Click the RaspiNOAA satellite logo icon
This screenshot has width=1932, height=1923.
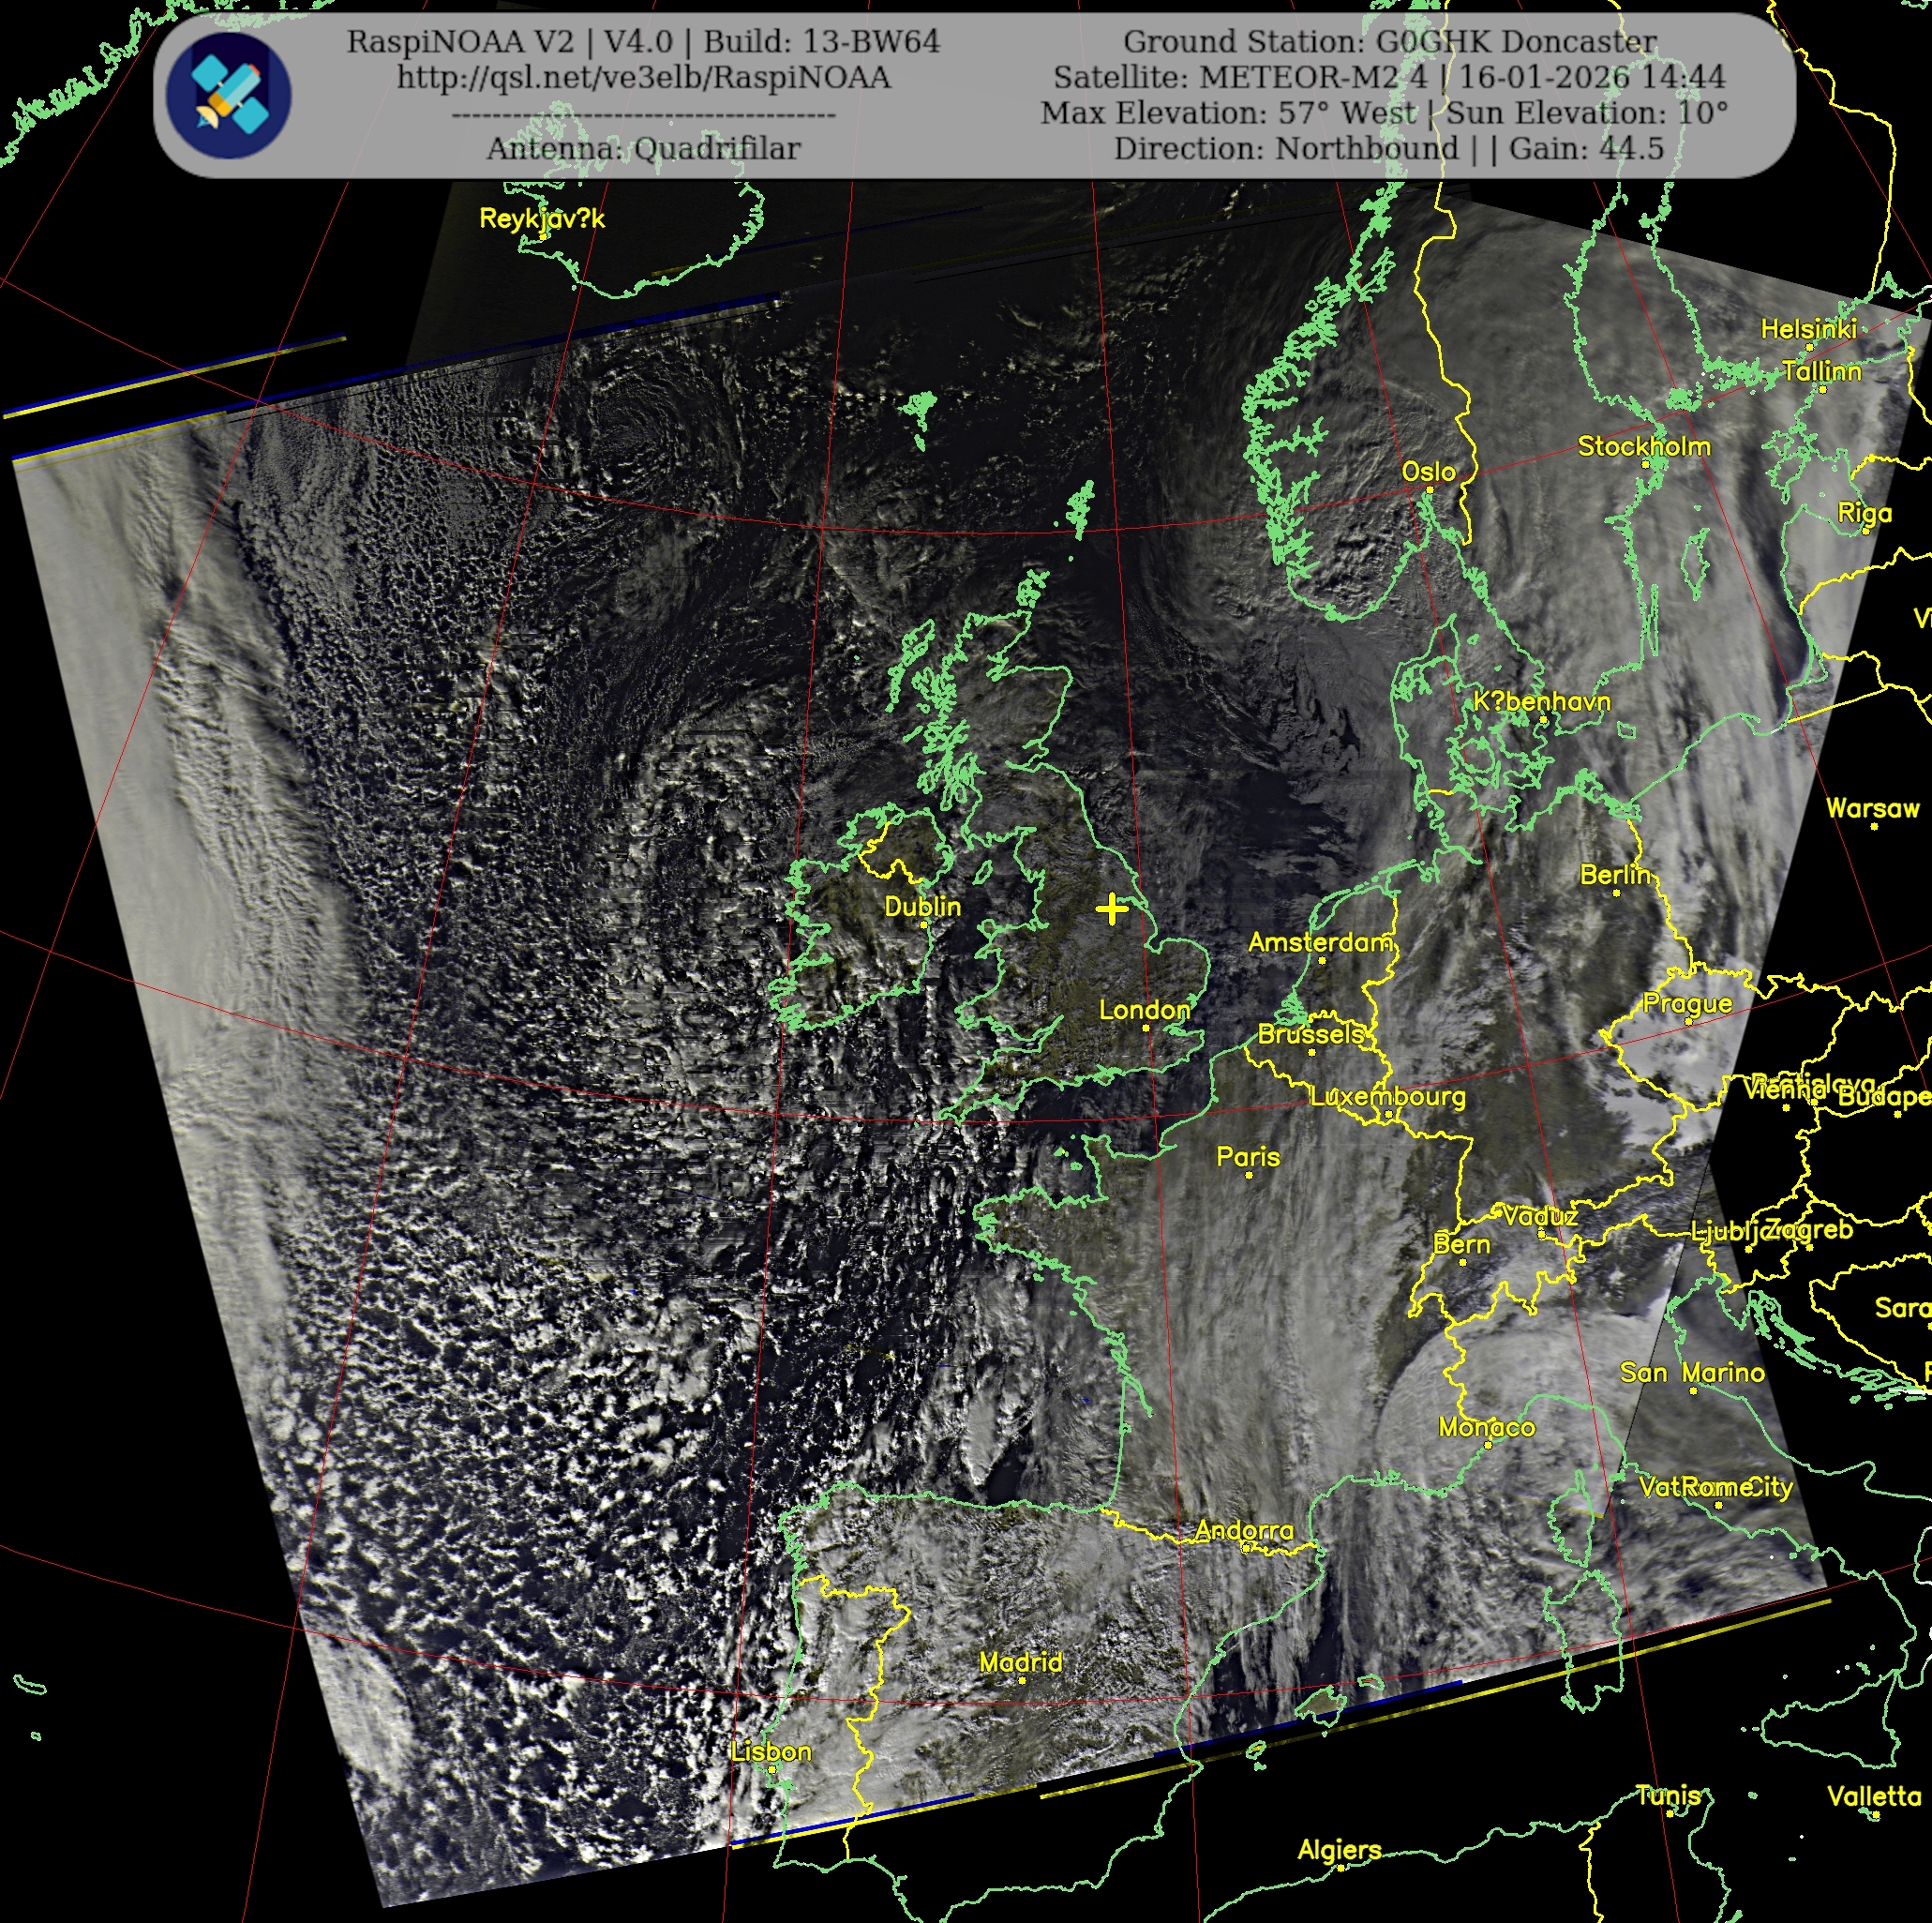tap(229, 95)
